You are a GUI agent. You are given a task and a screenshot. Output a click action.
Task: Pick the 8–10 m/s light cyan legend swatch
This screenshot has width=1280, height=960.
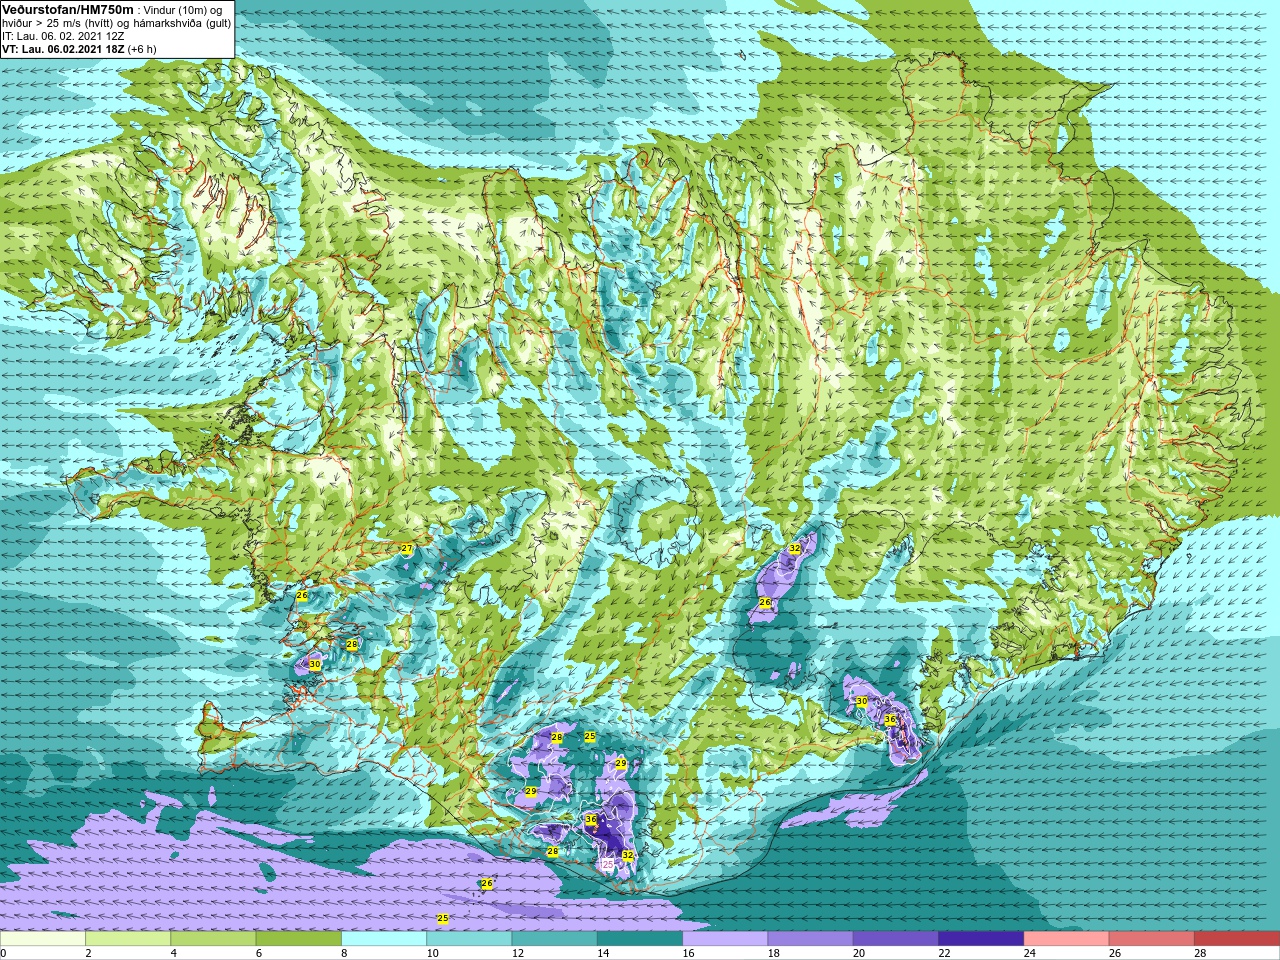tap(384, 939)
